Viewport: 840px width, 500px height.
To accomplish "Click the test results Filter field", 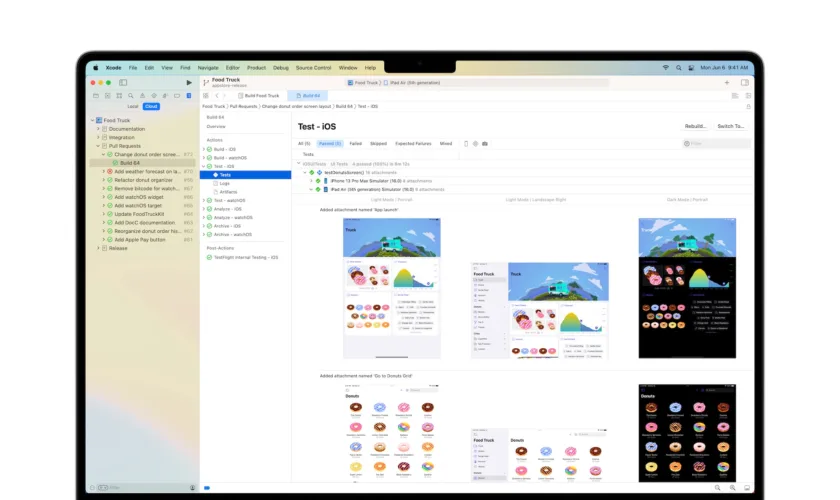I will (716, 144).
